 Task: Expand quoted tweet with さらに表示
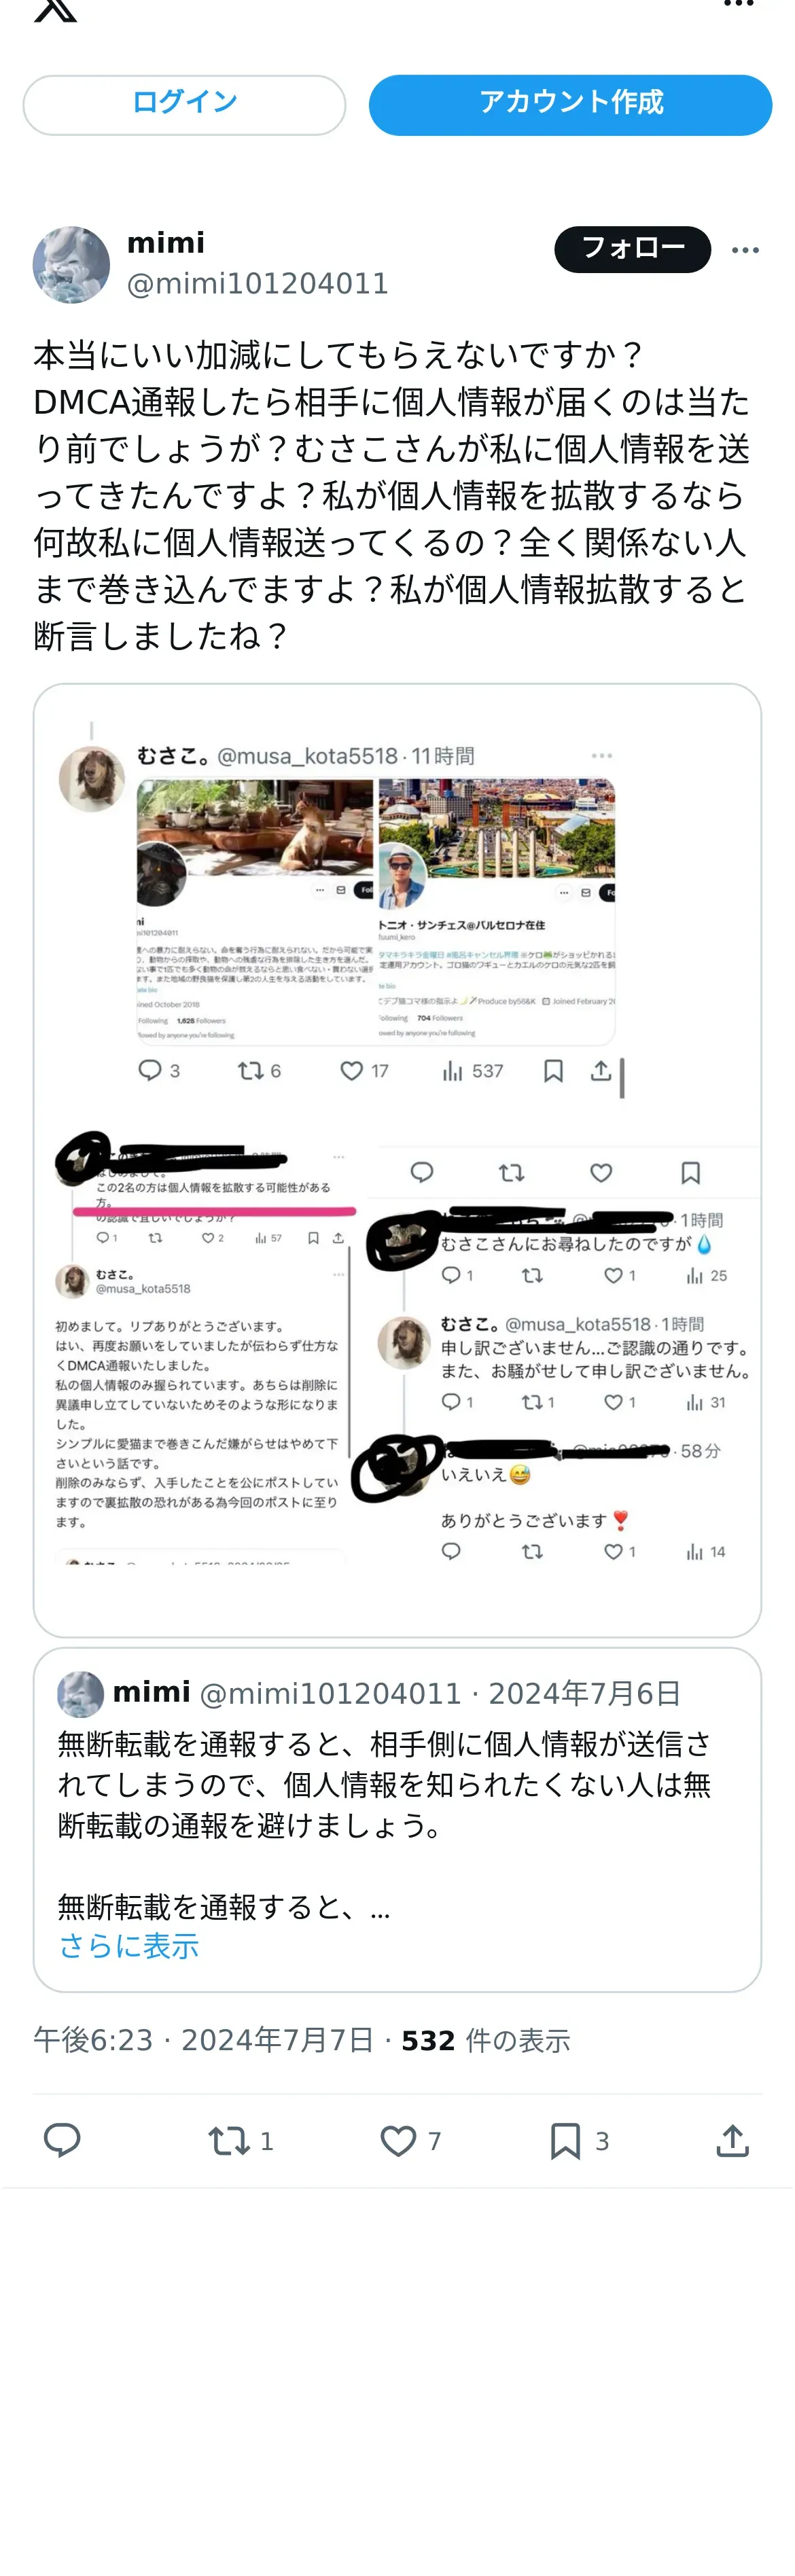[x=129, y=1946]
